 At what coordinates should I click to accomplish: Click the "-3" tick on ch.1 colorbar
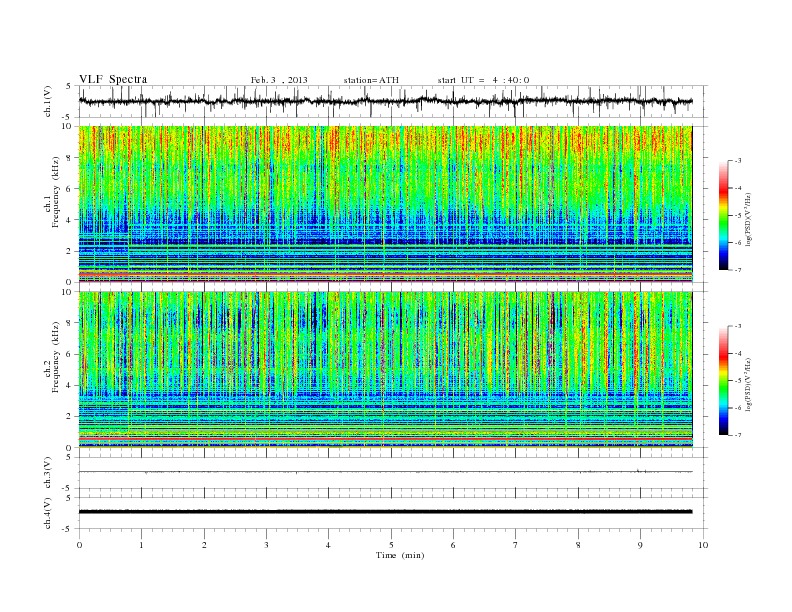[738, 161]
